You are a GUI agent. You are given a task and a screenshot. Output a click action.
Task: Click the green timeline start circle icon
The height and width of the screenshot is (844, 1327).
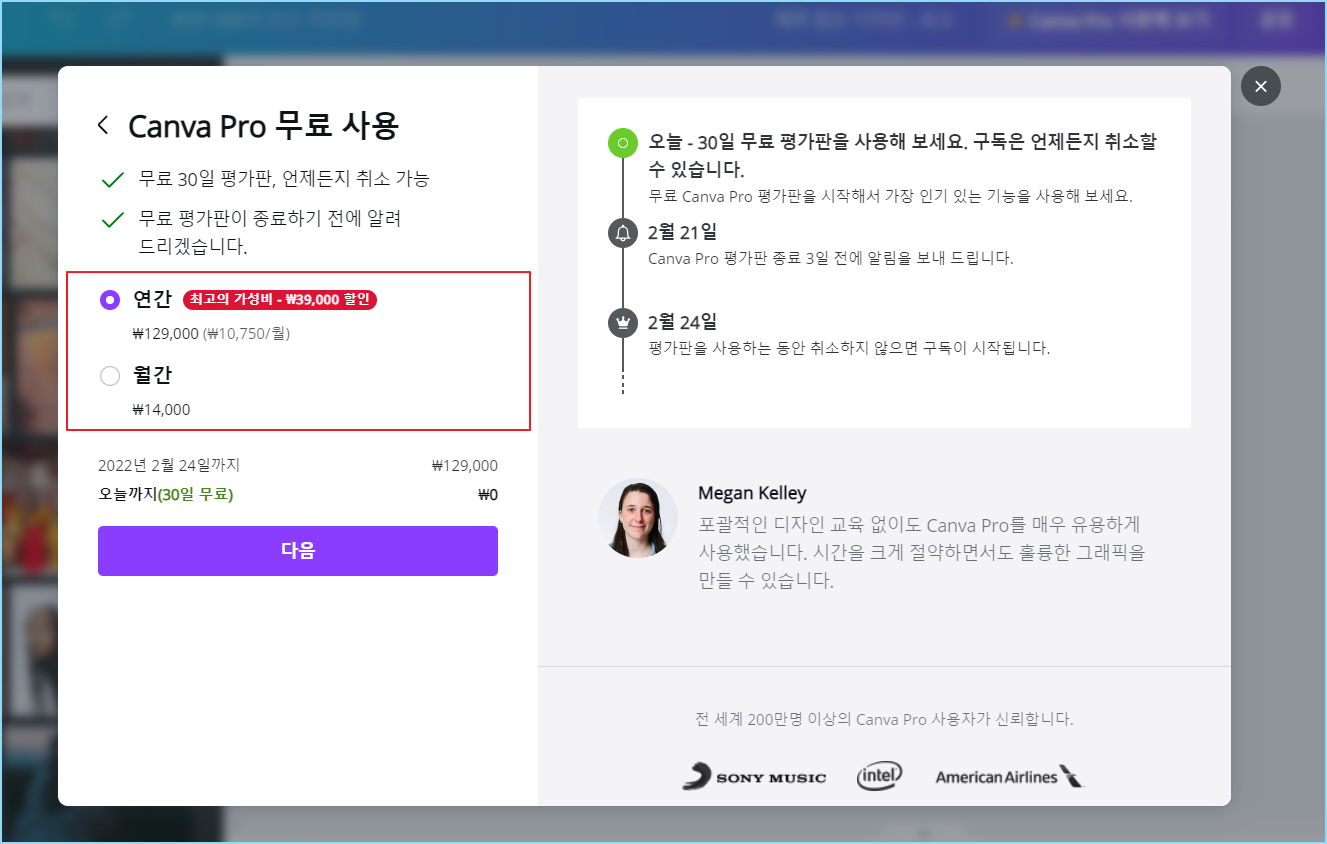(623, 143)
